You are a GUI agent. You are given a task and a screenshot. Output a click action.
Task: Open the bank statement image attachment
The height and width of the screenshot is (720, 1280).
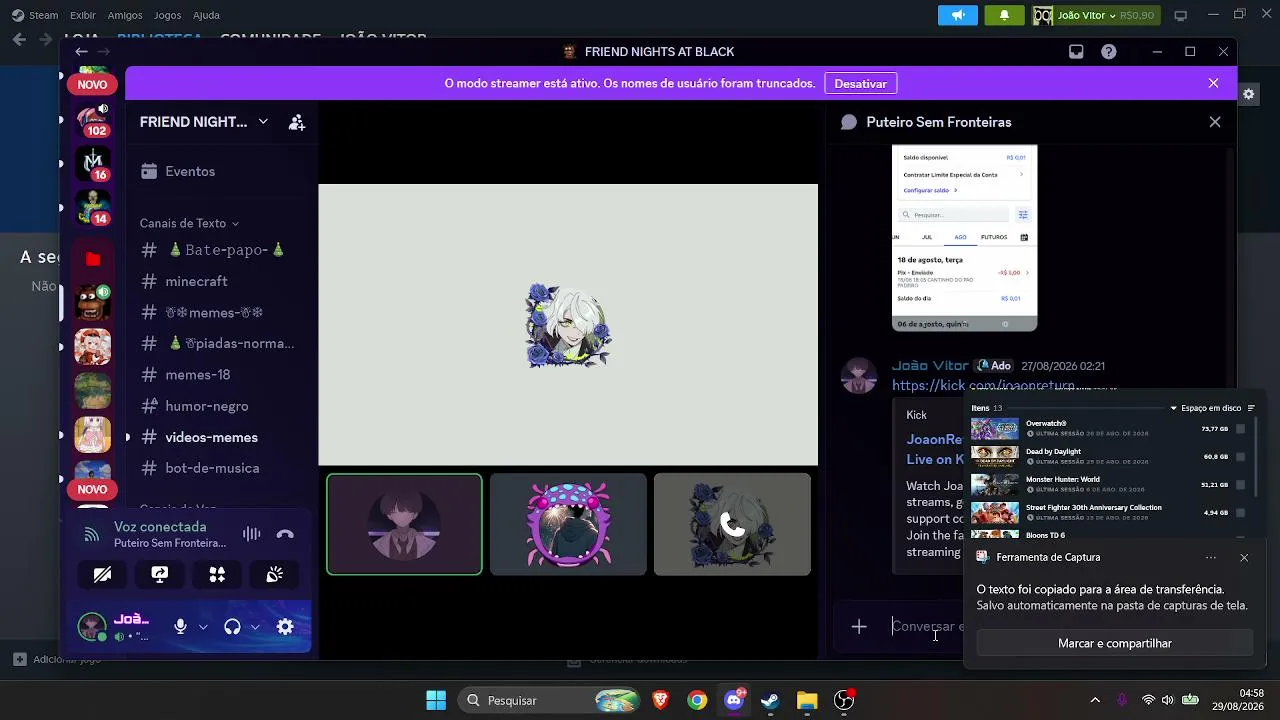[x=964, y=238]
